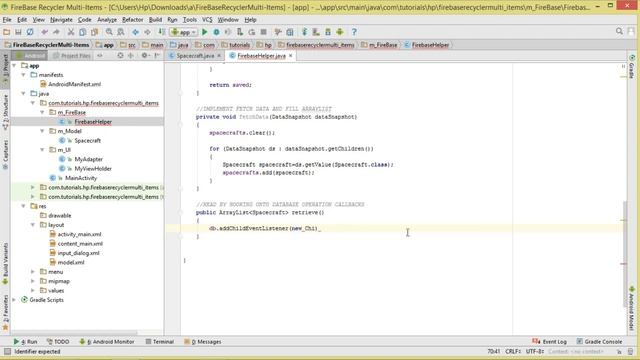Expand the menu folder
The height and width of the screenshot is (360, 640).
pos(33,272)
